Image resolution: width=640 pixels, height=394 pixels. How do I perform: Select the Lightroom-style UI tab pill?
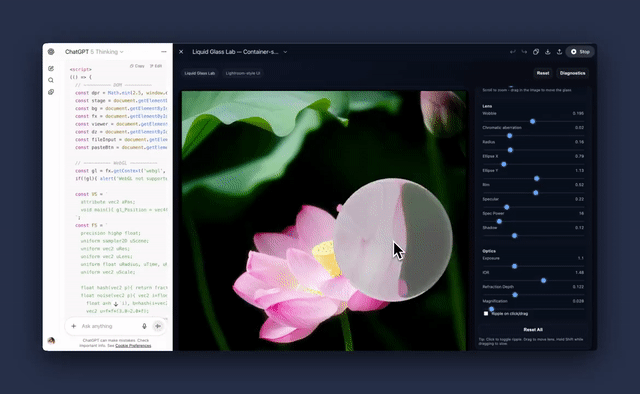click(243, 73)
